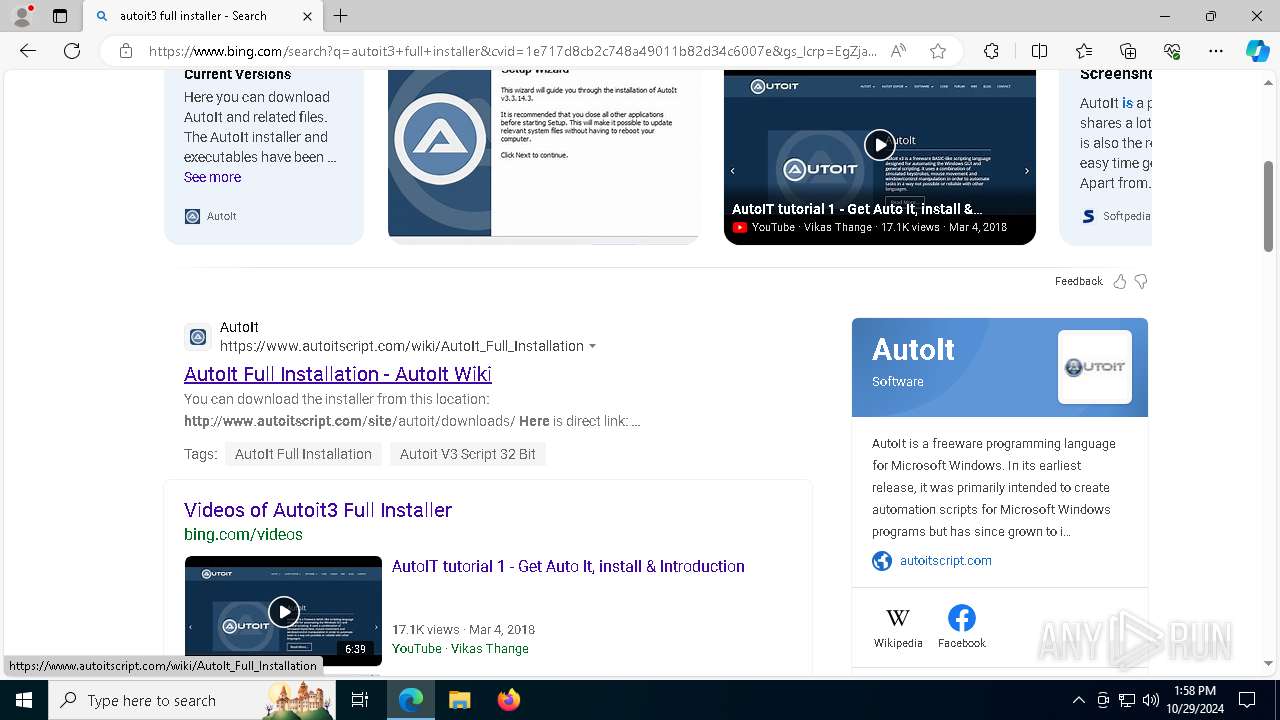Go to next carousel video arrow

(1026, 171)
